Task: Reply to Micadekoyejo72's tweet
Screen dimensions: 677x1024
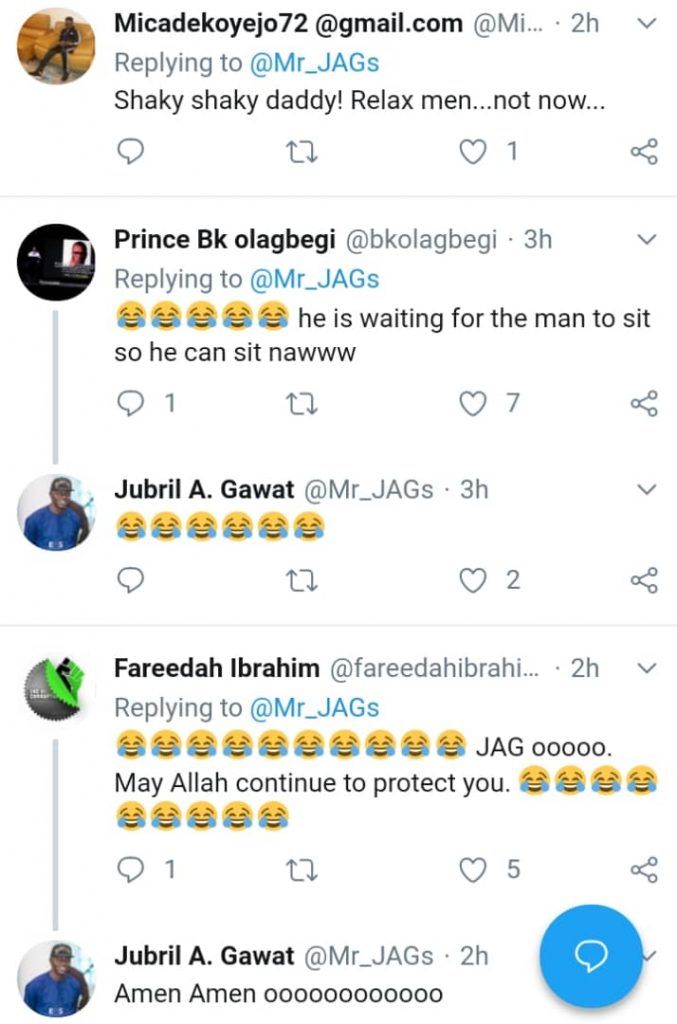Action: (x=131, y=152)
